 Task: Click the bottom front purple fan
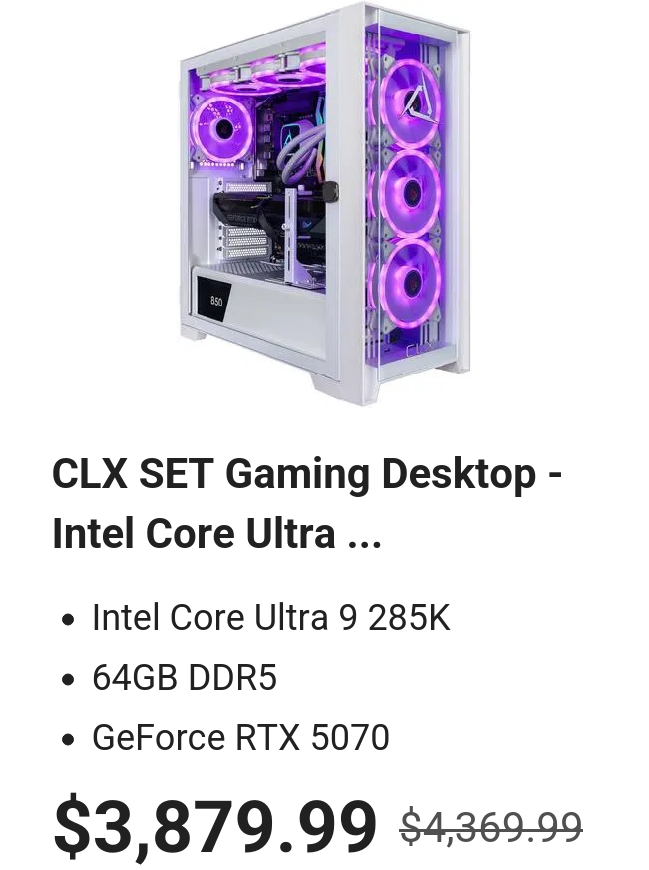pos(412,281)
